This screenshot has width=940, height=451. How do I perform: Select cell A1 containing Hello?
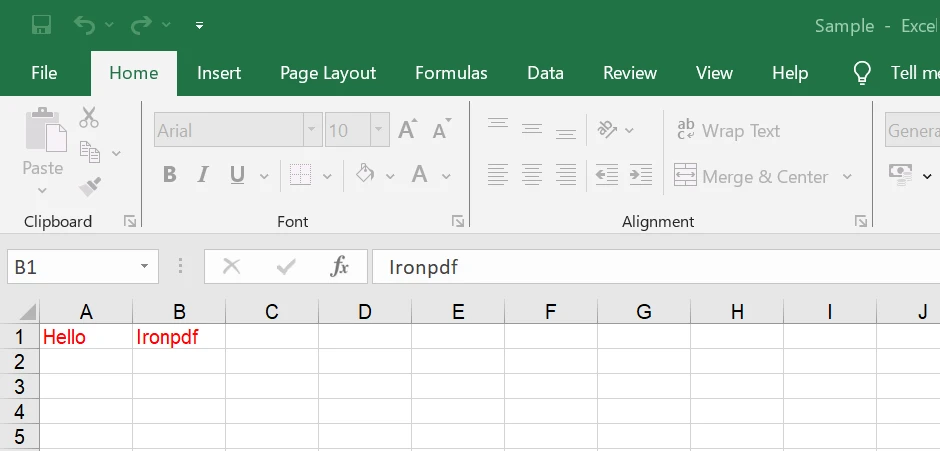tap(86, 337)
